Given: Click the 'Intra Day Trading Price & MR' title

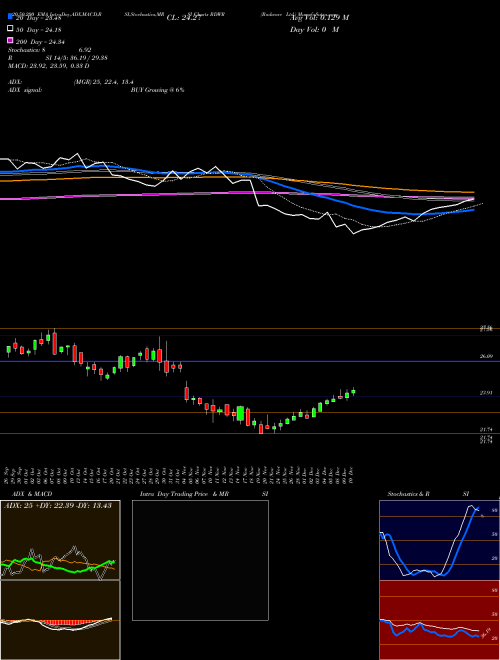Looking at the screenshot, I should (x=184, y=494).
